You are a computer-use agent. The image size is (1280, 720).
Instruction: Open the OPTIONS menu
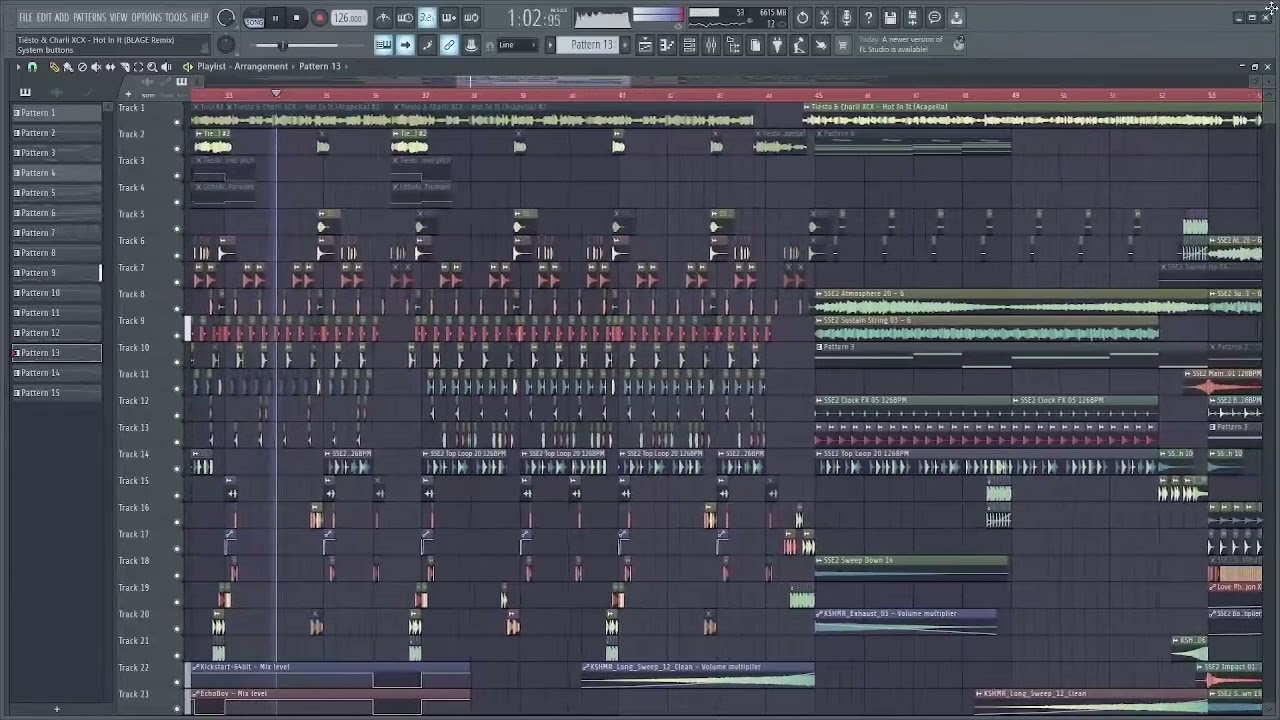146,18
